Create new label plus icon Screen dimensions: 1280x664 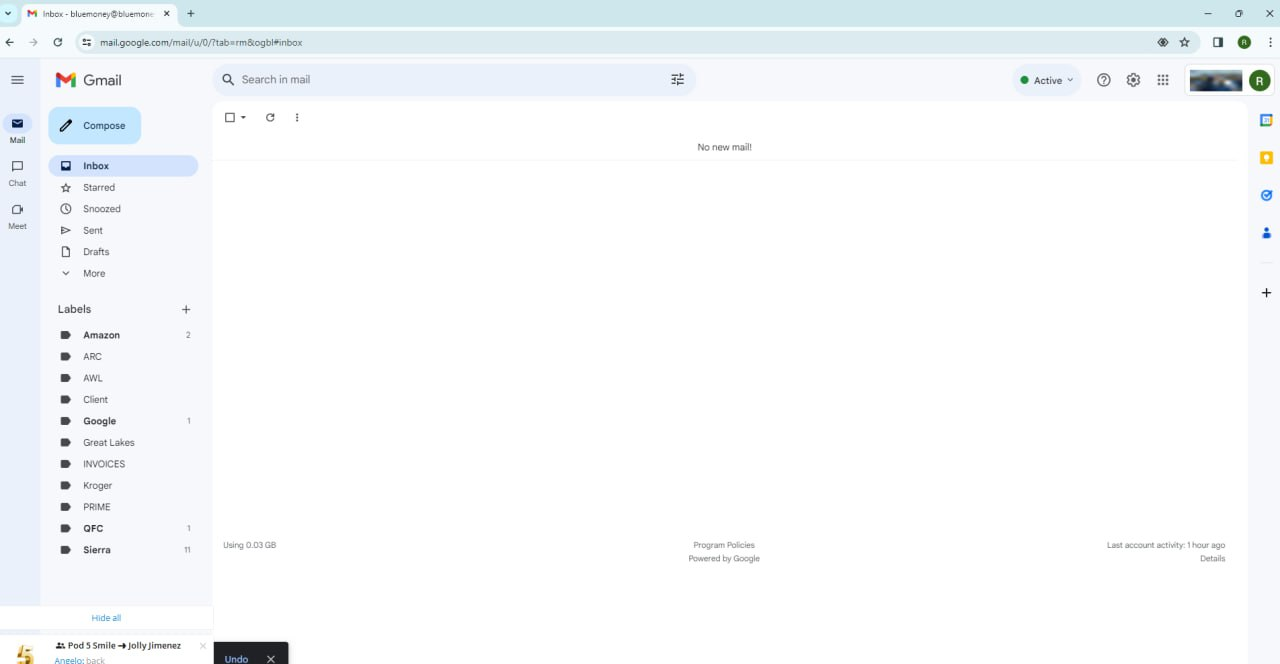click(x=186, y=310)
